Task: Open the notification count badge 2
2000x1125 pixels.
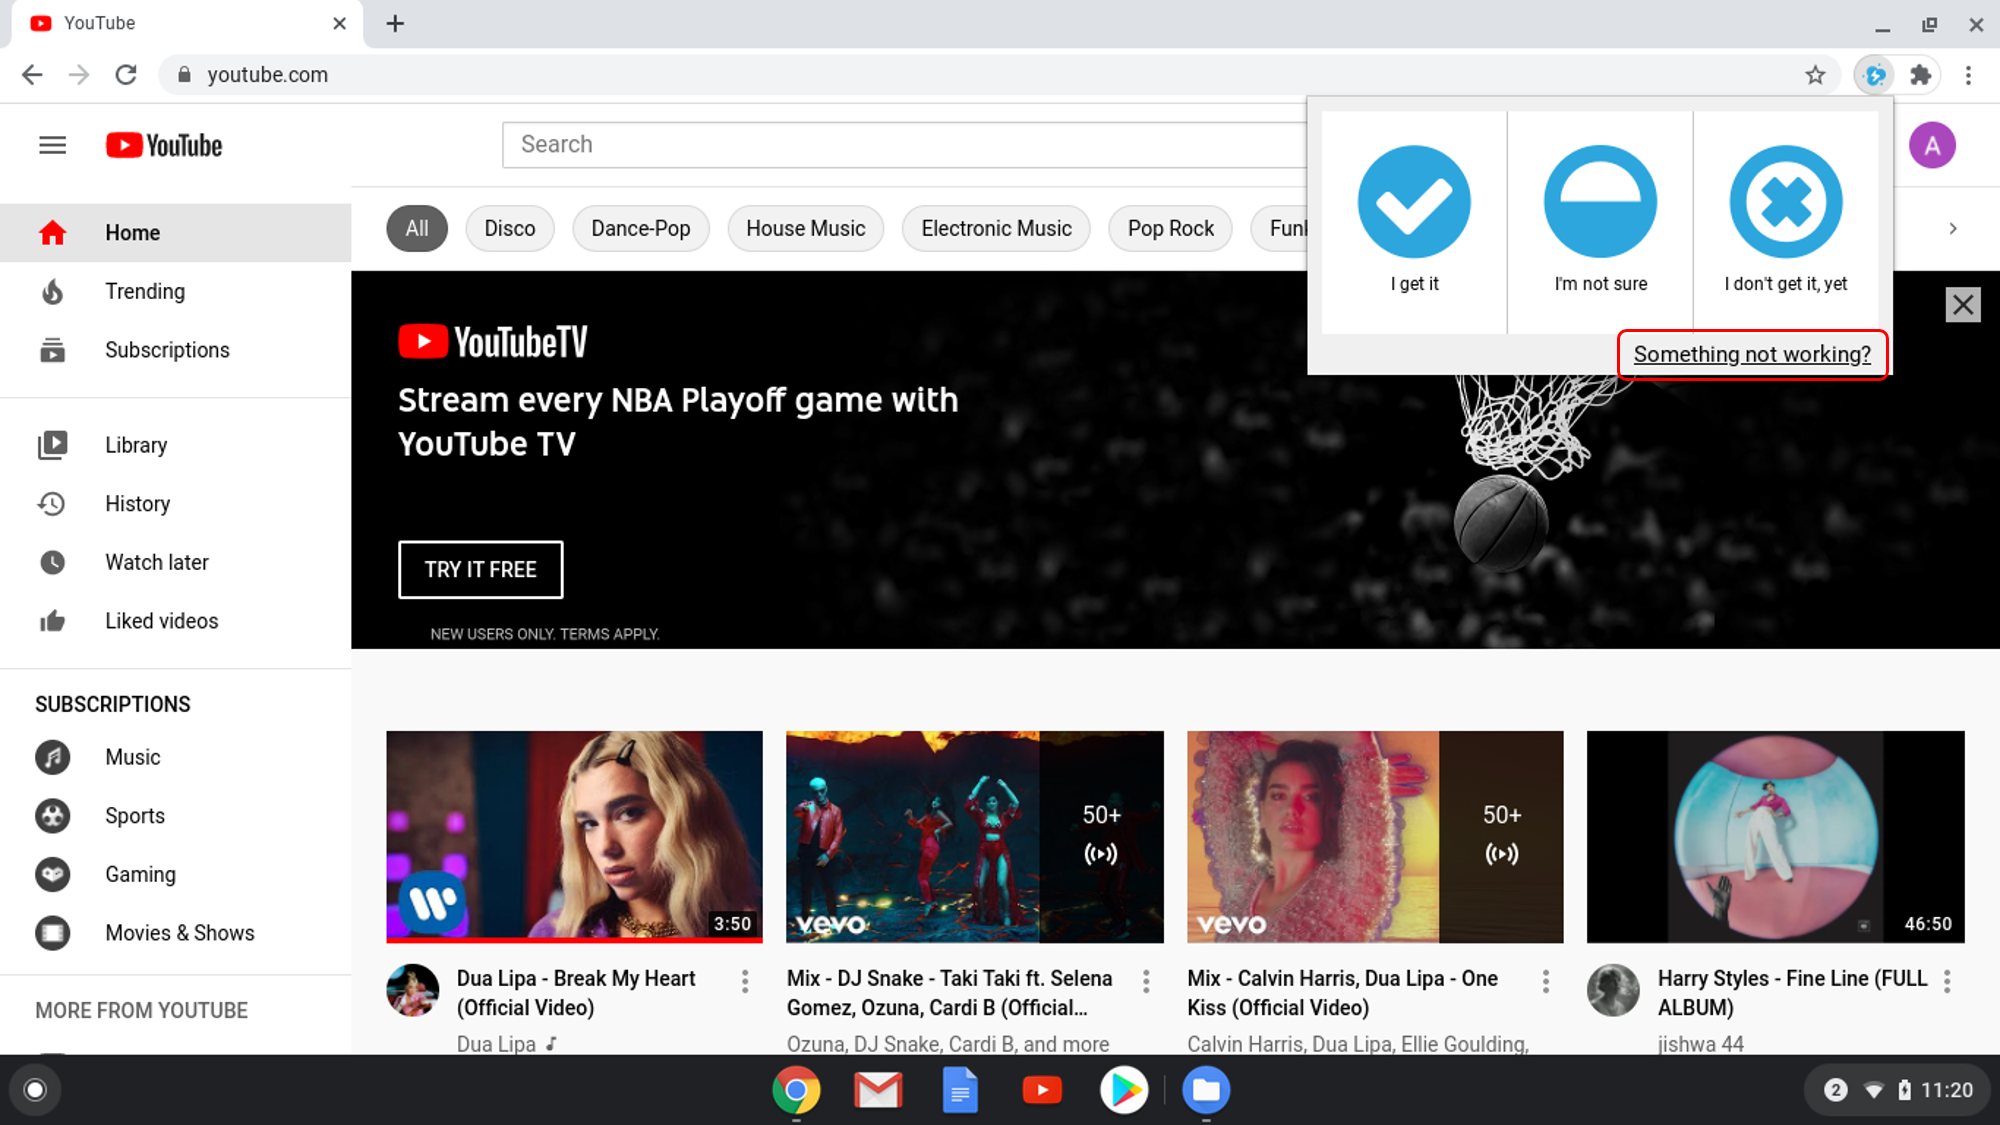Action: click(x=1835, y=1090)
